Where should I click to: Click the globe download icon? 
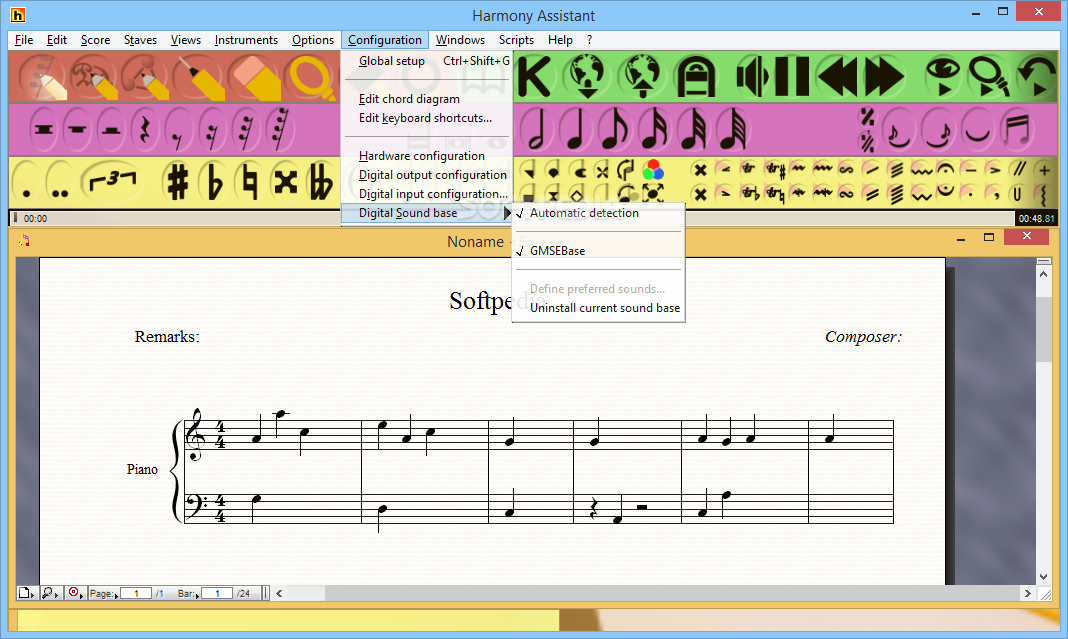(x=587, y=77)
